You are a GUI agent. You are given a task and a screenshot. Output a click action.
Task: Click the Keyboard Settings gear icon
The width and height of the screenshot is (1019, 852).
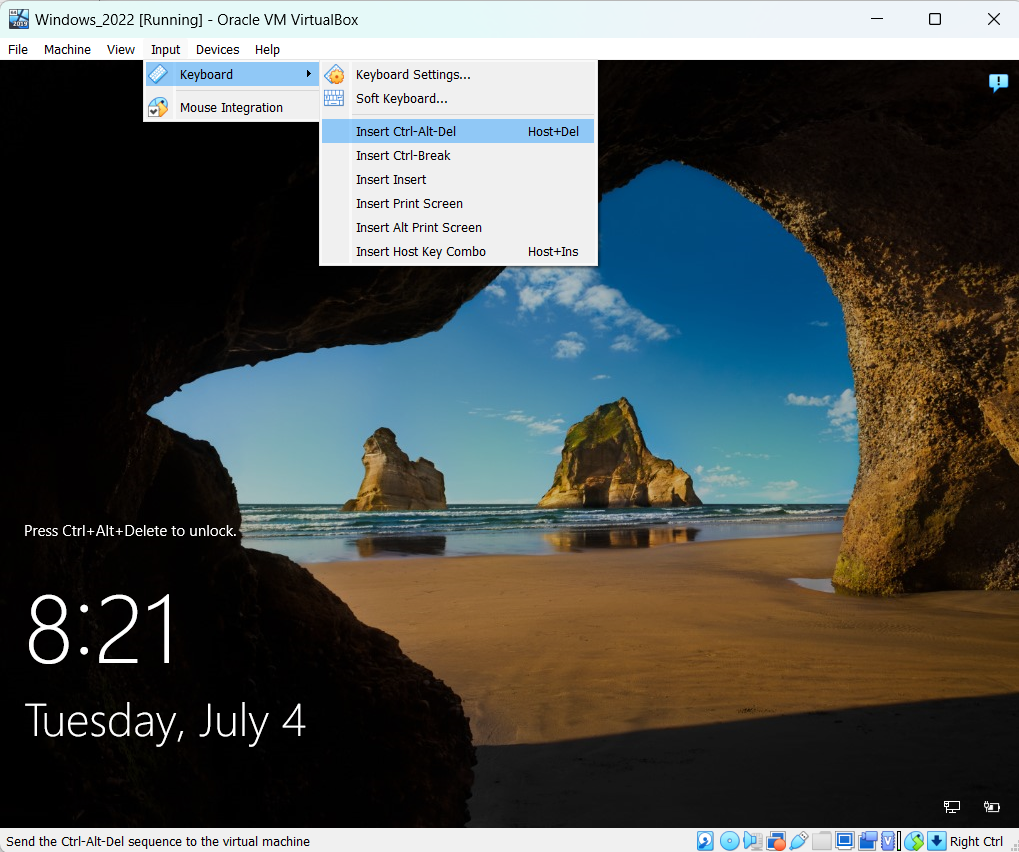(335, 75)
